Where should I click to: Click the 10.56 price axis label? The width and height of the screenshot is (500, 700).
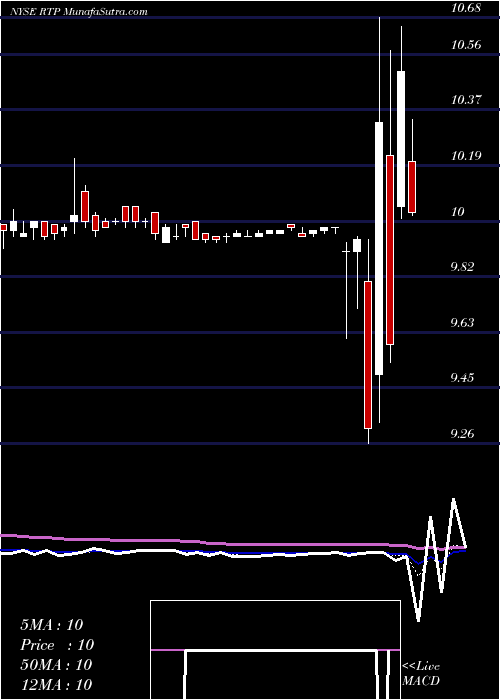(x=466, y=45)
